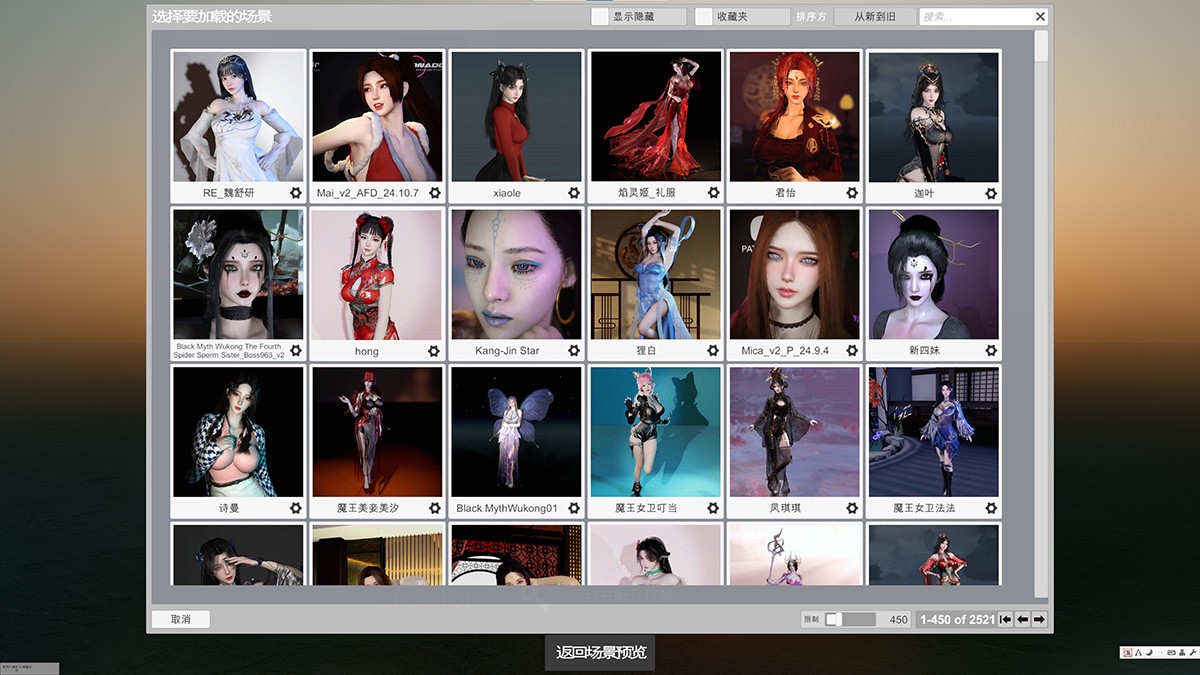This screenshot has width=1200, height=675.
Task: Choose the Black MythWukong01 thumbnail
Action: click(x=516, y=432)
